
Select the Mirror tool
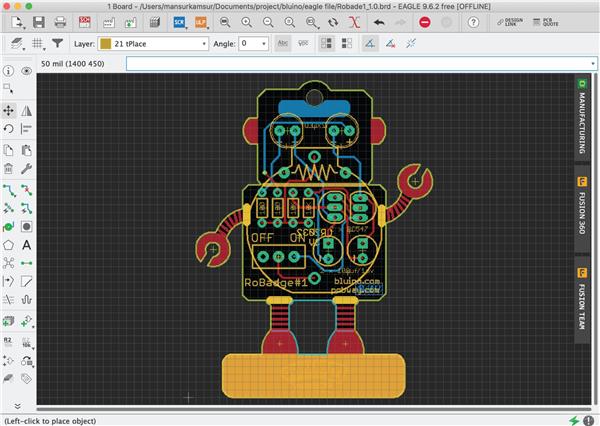pyautogui.click(x=27, y=110)
